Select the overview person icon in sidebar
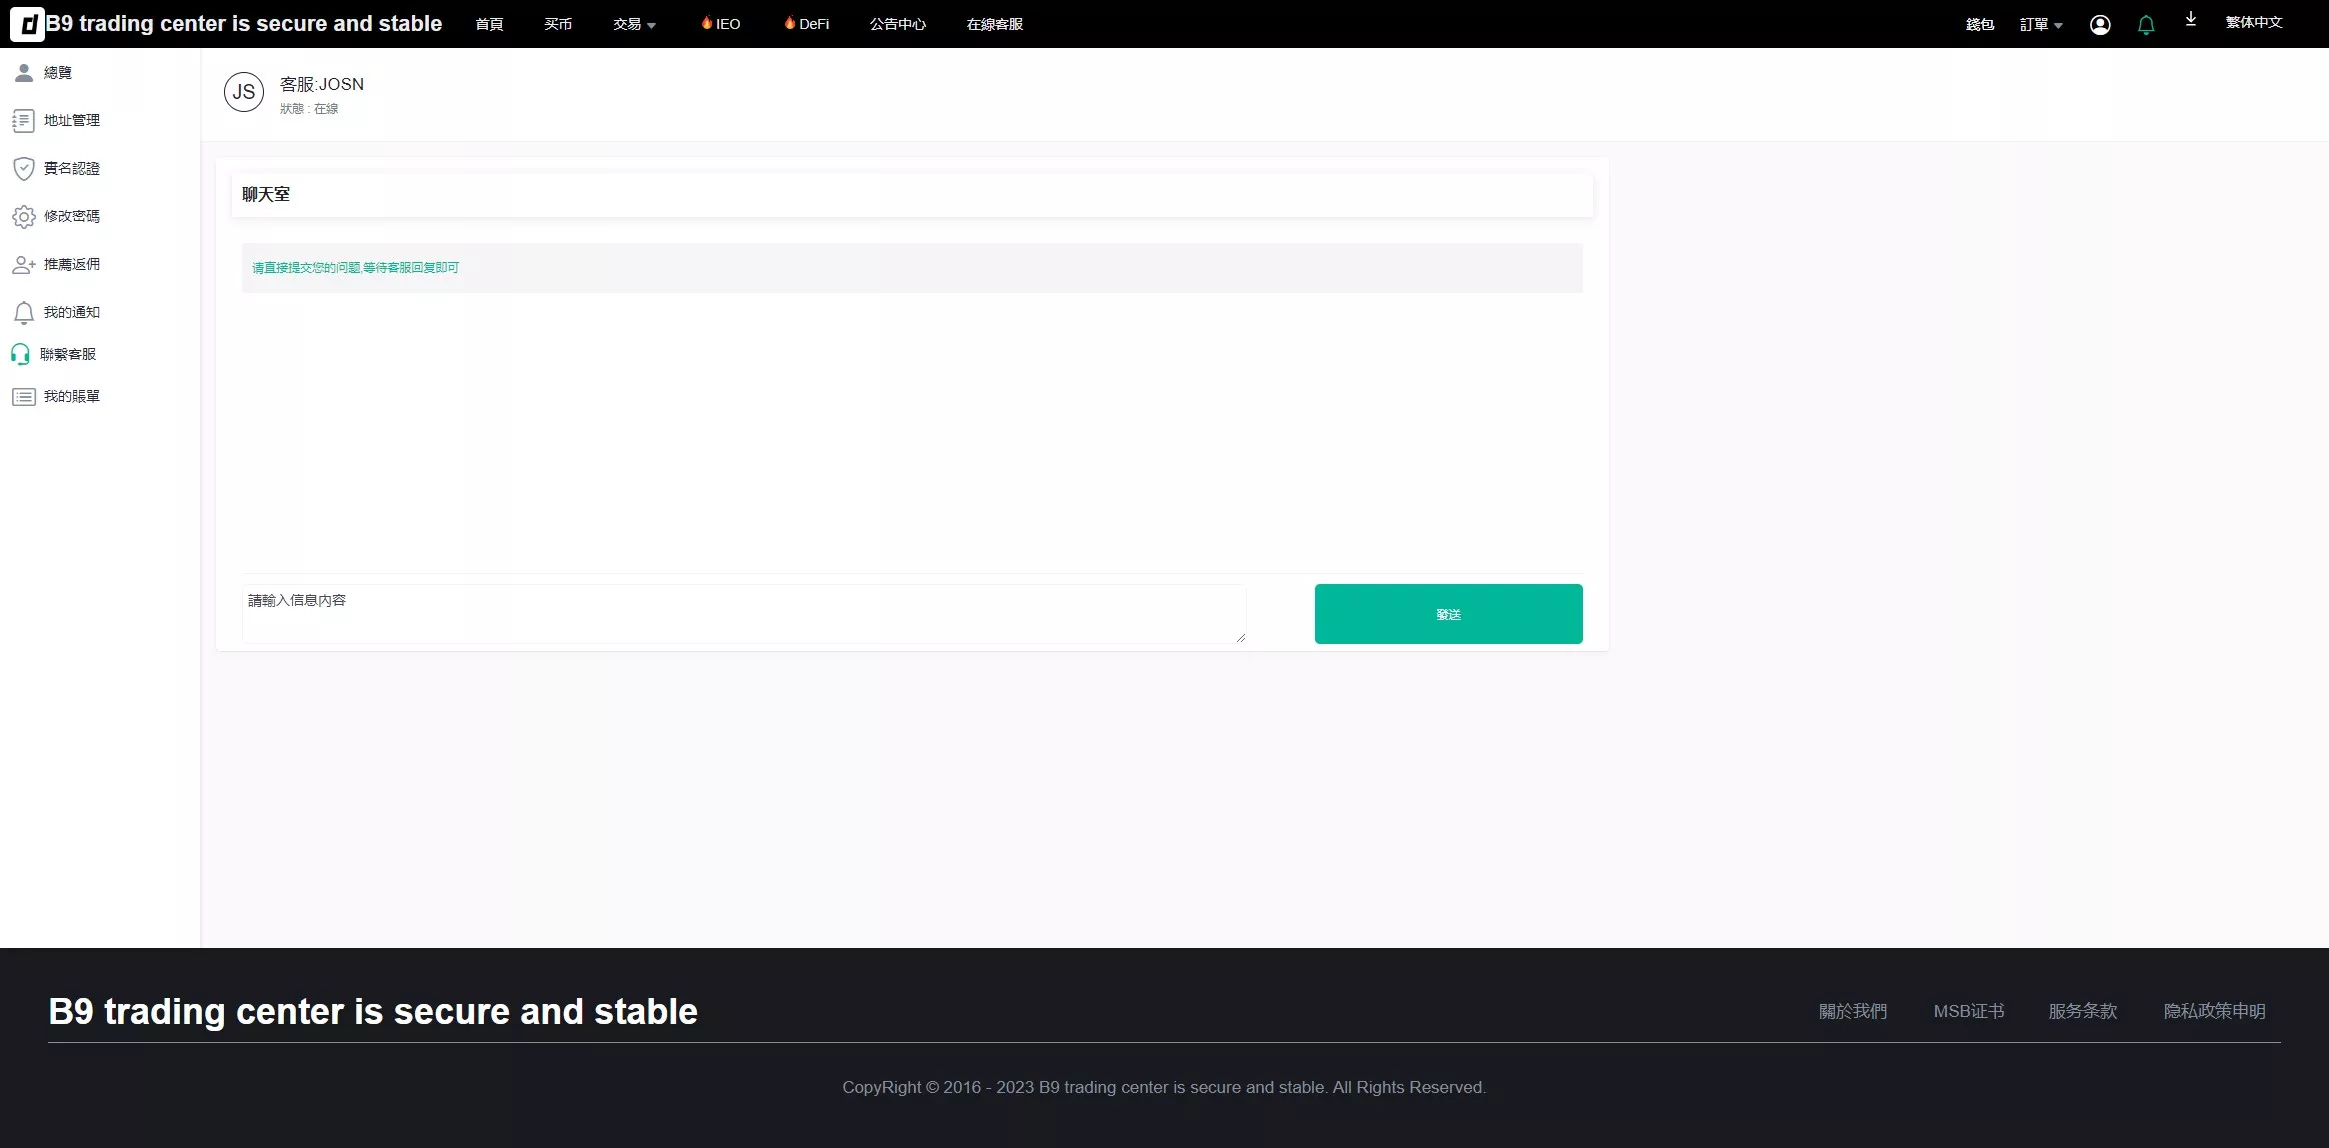The width and height of the screenshot is (2329, 1148). [x=24, y=72]
